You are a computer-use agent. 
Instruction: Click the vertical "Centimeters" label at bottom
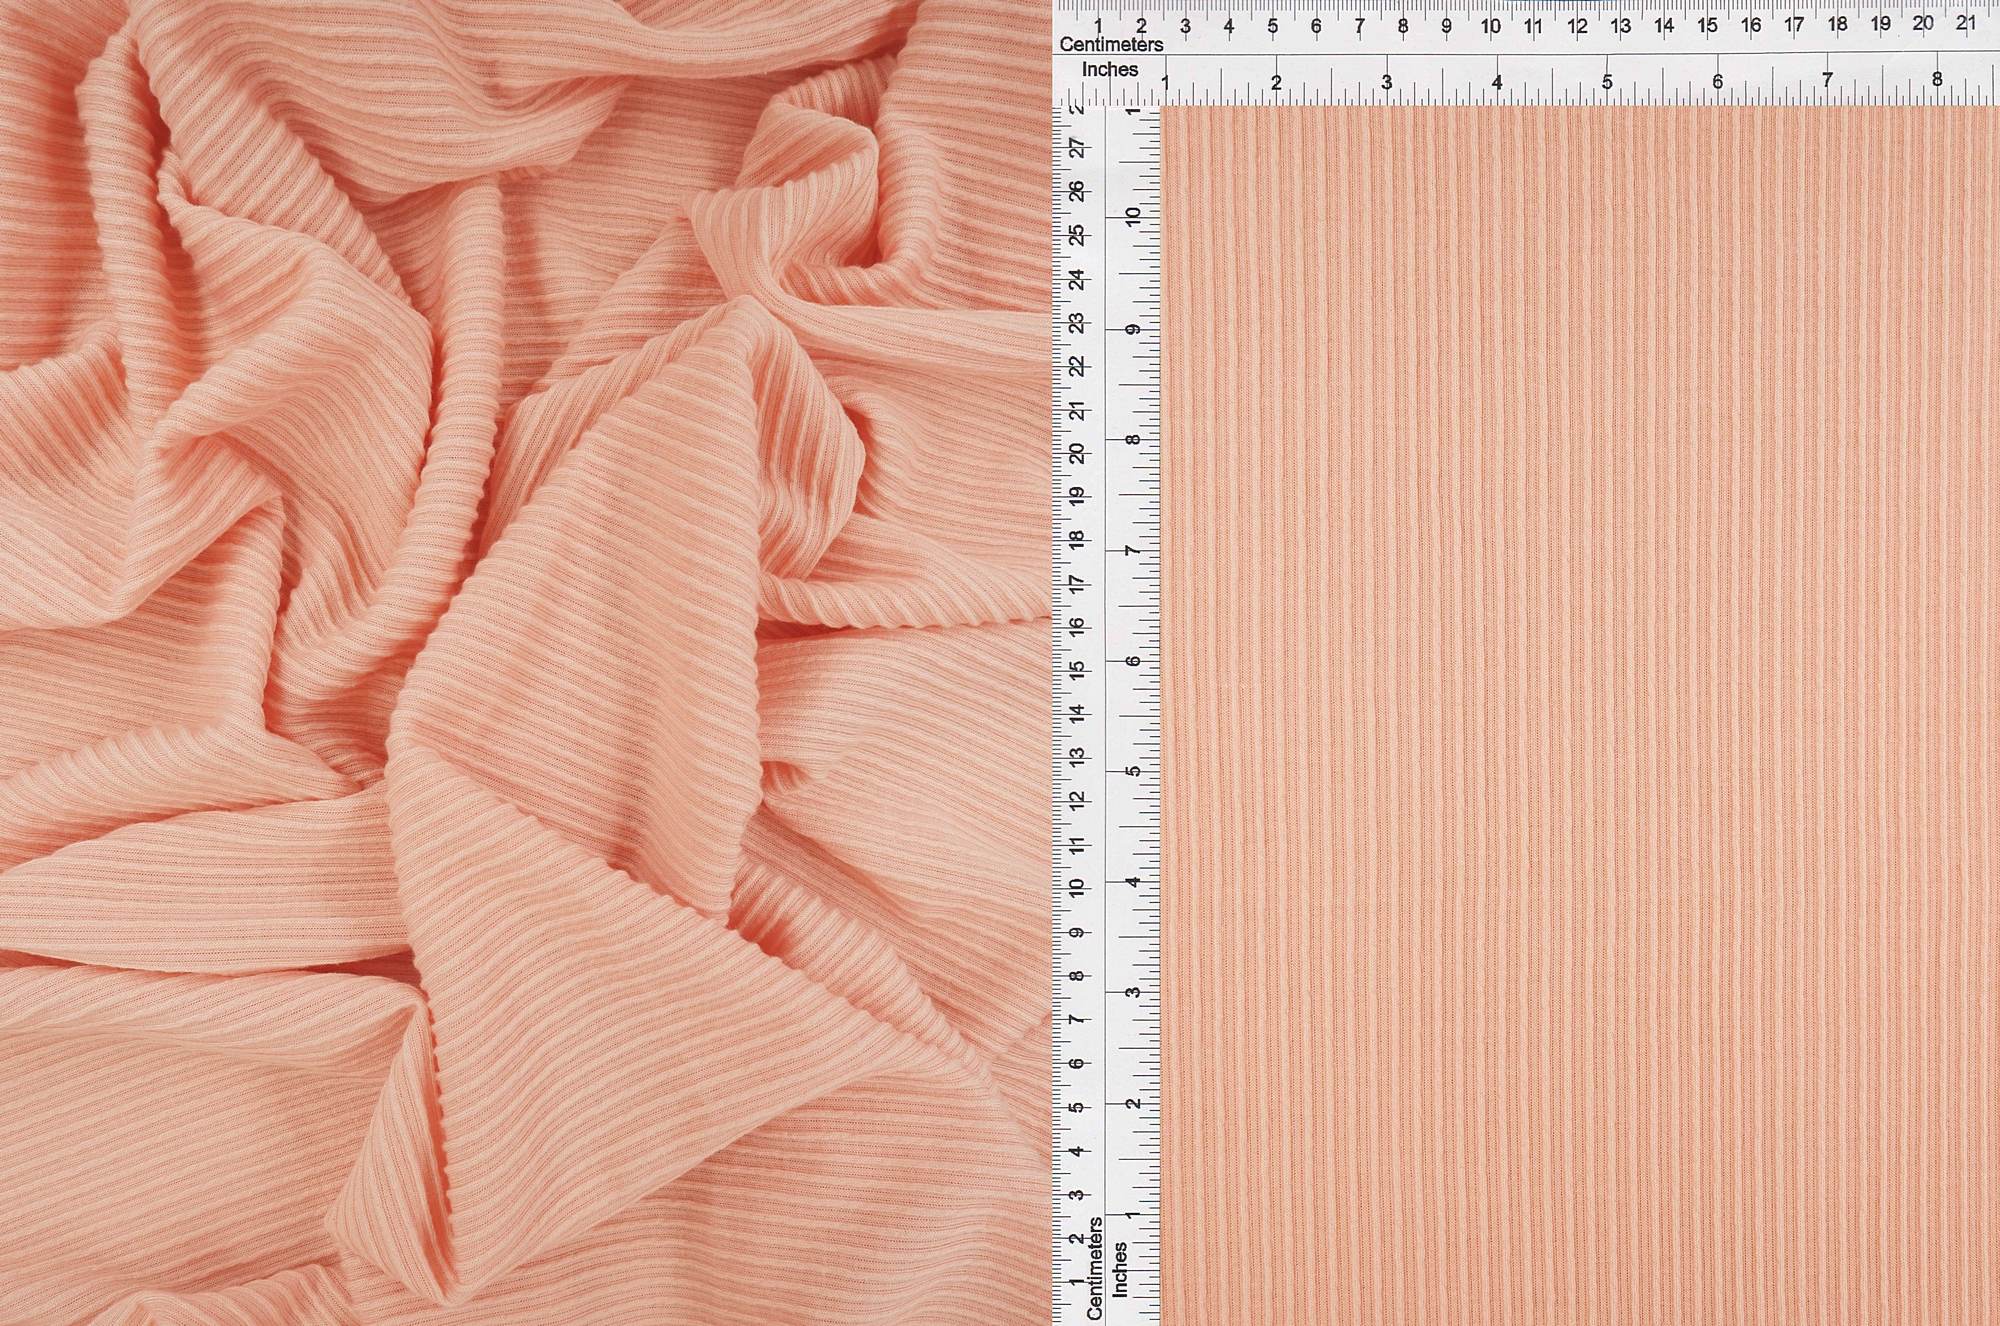(1095, 1267)
